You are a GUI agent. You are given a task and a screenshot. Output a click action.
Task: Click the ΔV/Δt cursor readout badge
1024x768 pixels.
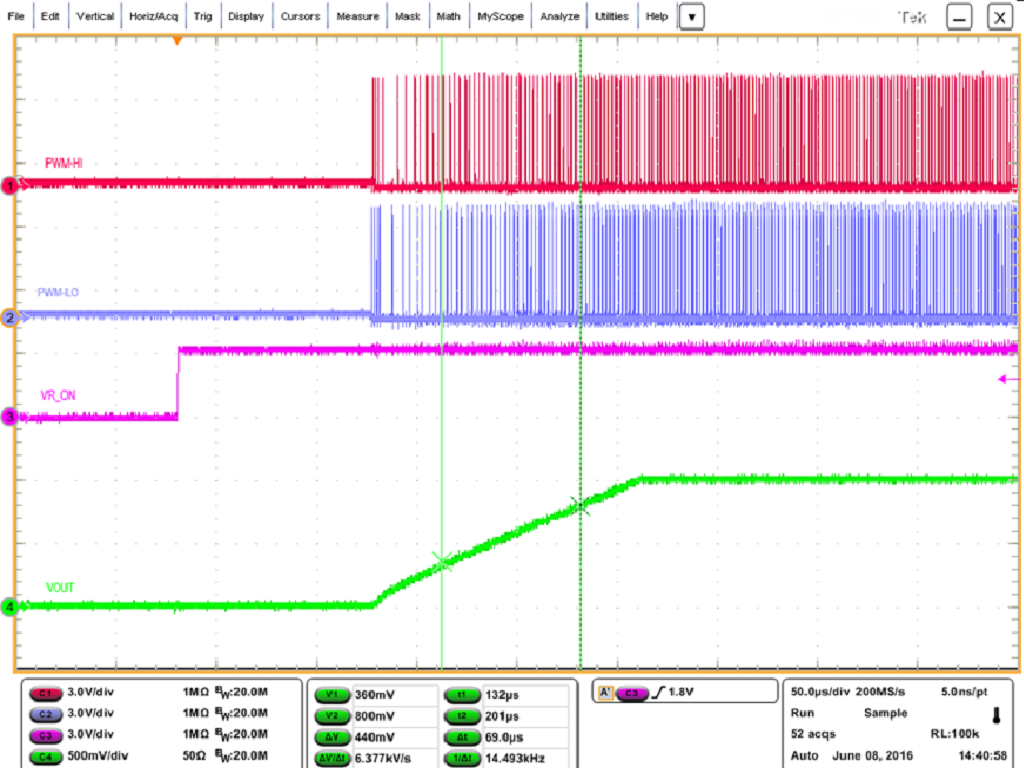click(332, 757)
